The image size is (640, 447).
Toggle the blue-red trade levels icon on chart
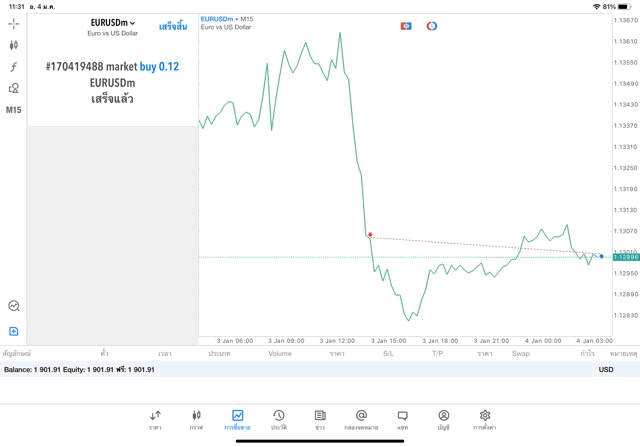[x=406, y=25]
